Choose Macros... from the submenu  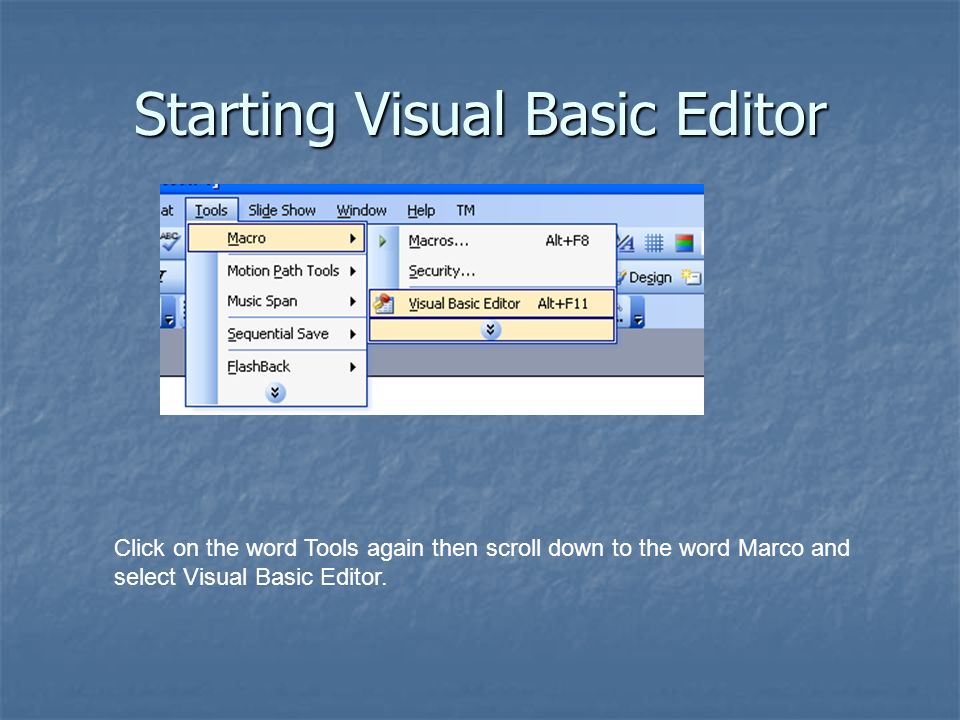(x=492, y=241)
